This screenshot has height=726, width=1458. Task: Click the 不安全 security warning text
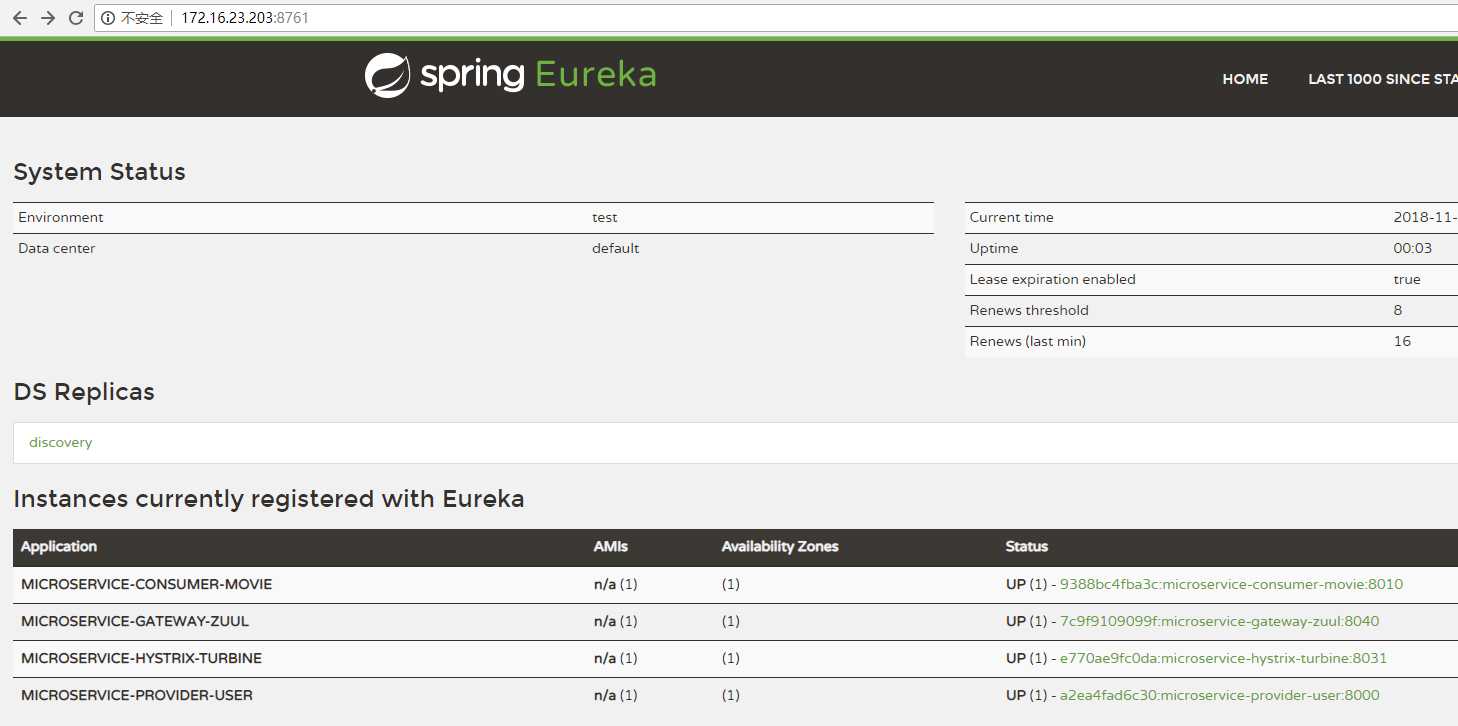coord(142,18)
